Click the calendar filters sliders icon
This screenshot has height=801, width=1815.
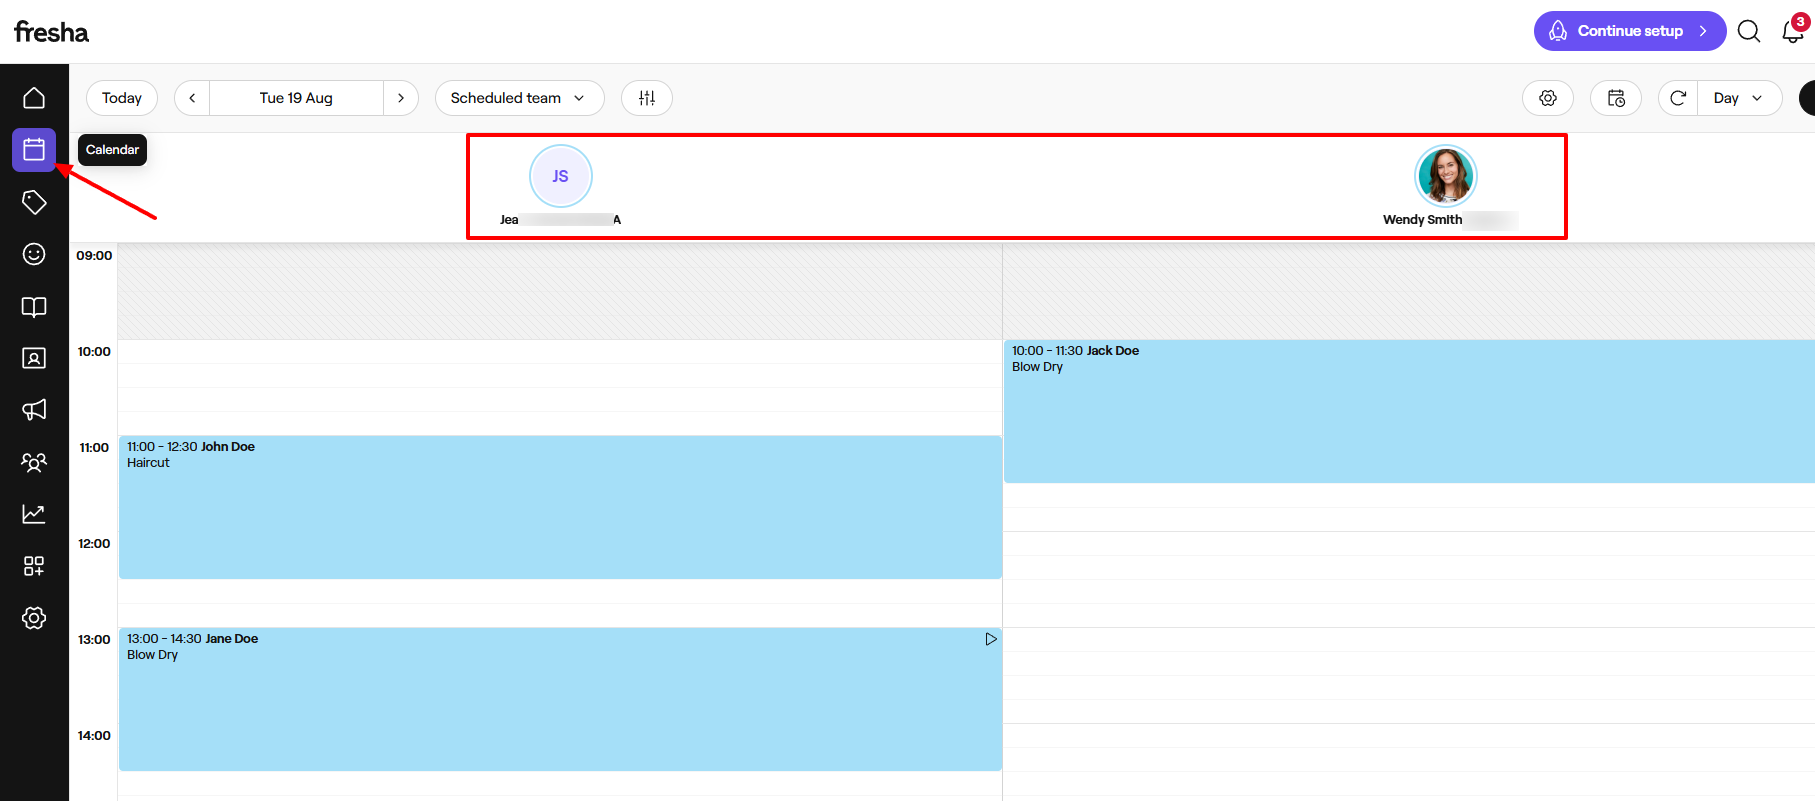tap(647, 98)
